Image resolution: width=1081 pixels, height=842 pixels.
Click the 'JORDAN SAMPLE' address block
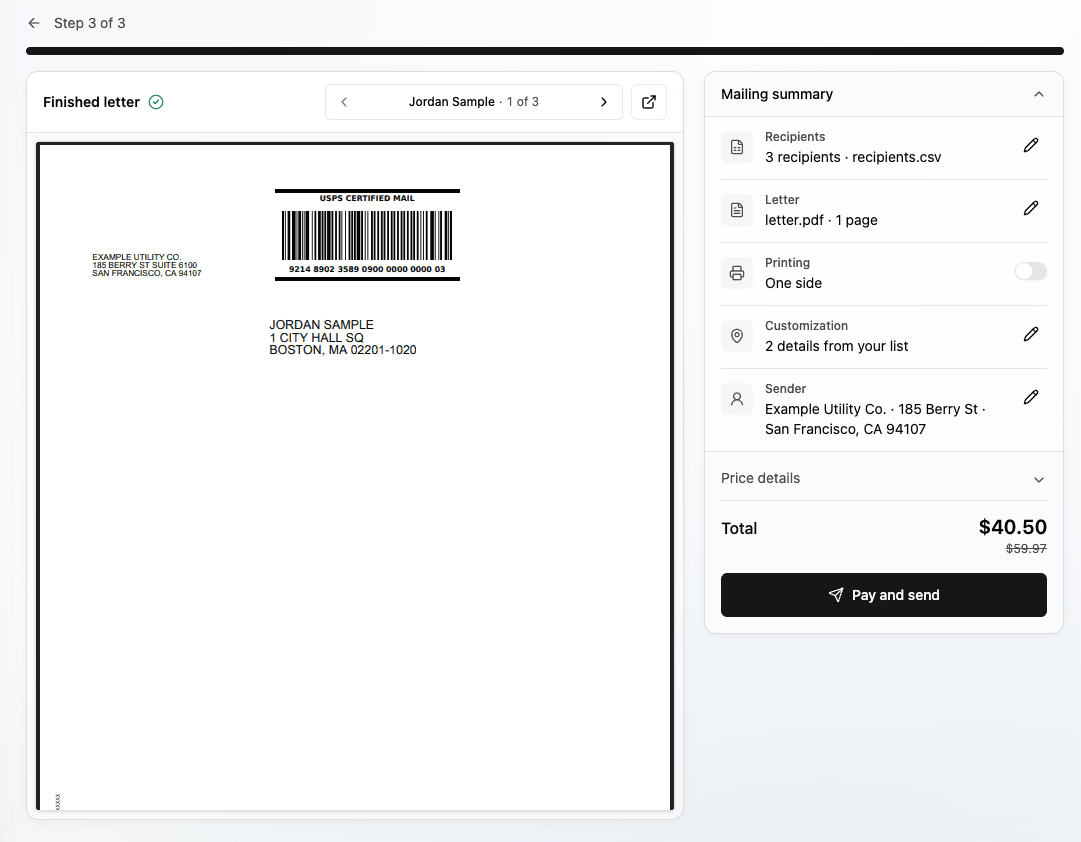(343, 337)
